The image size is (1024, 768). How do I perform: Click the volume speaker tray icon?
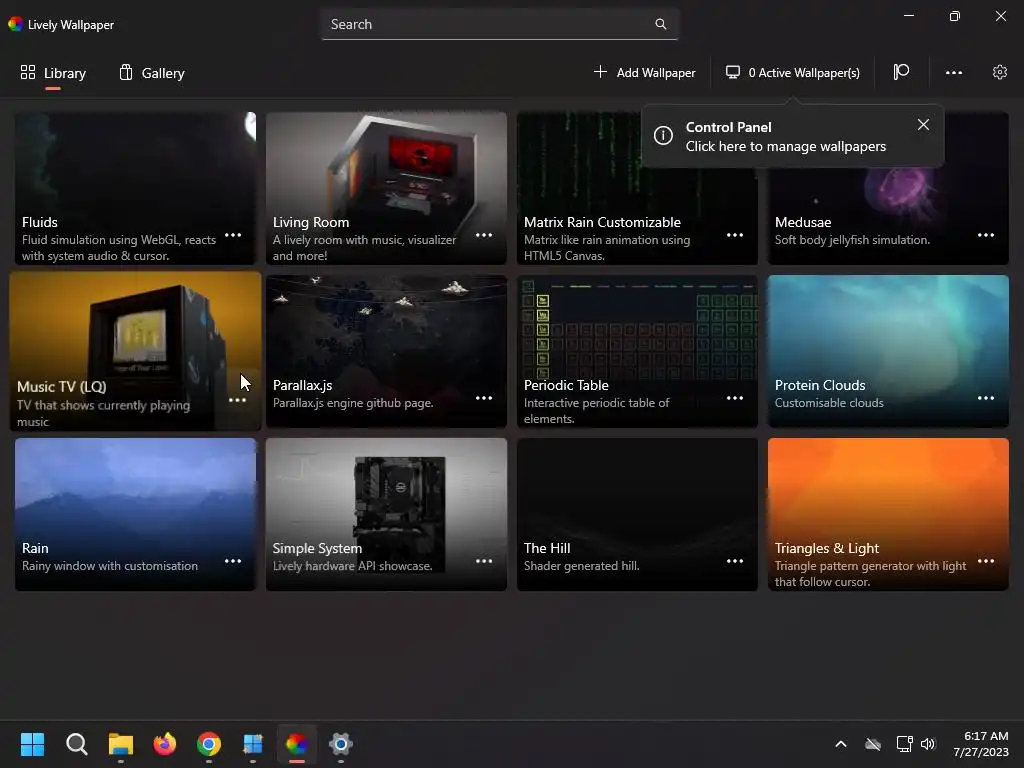click(928, 744)
